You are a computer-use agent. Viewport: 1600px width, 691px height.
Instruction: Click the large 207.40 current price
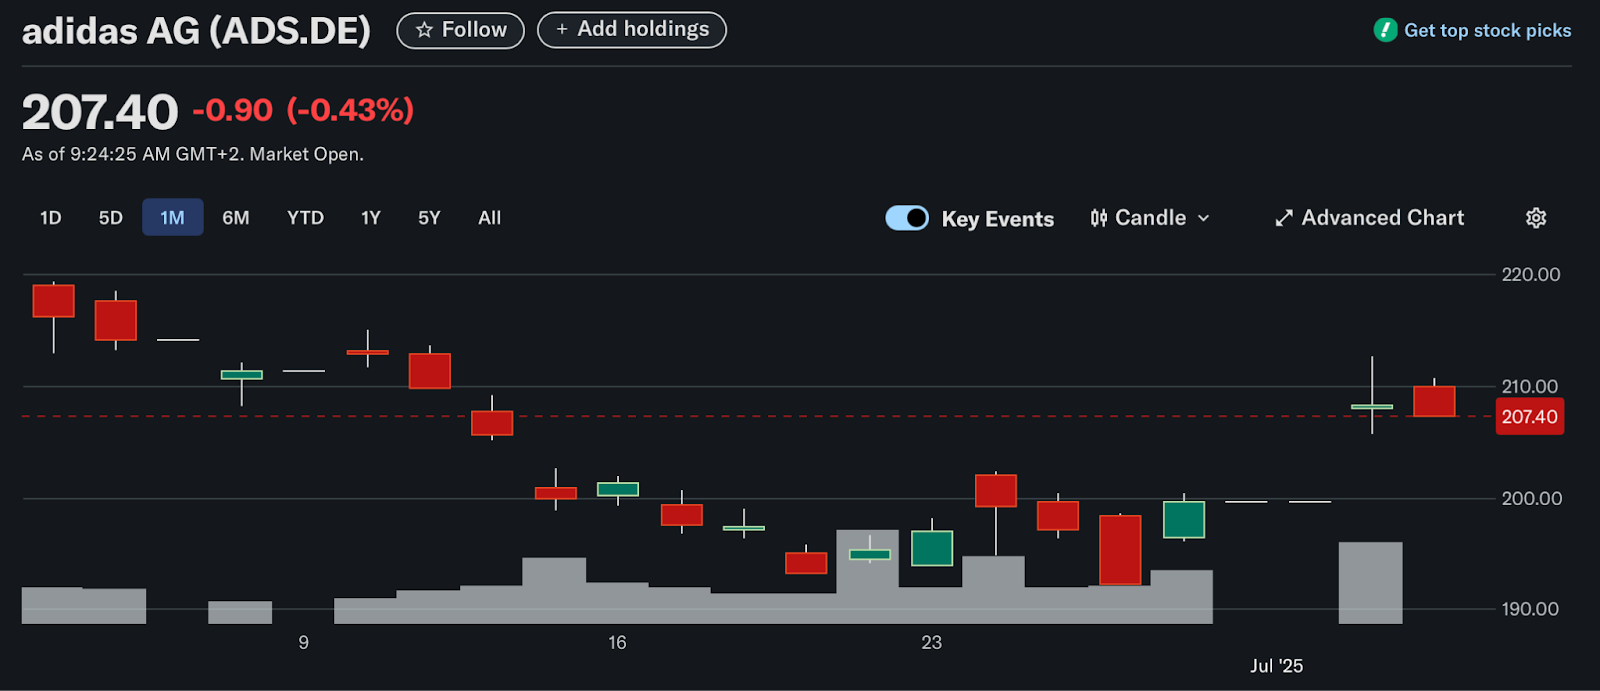coord(100,111)
